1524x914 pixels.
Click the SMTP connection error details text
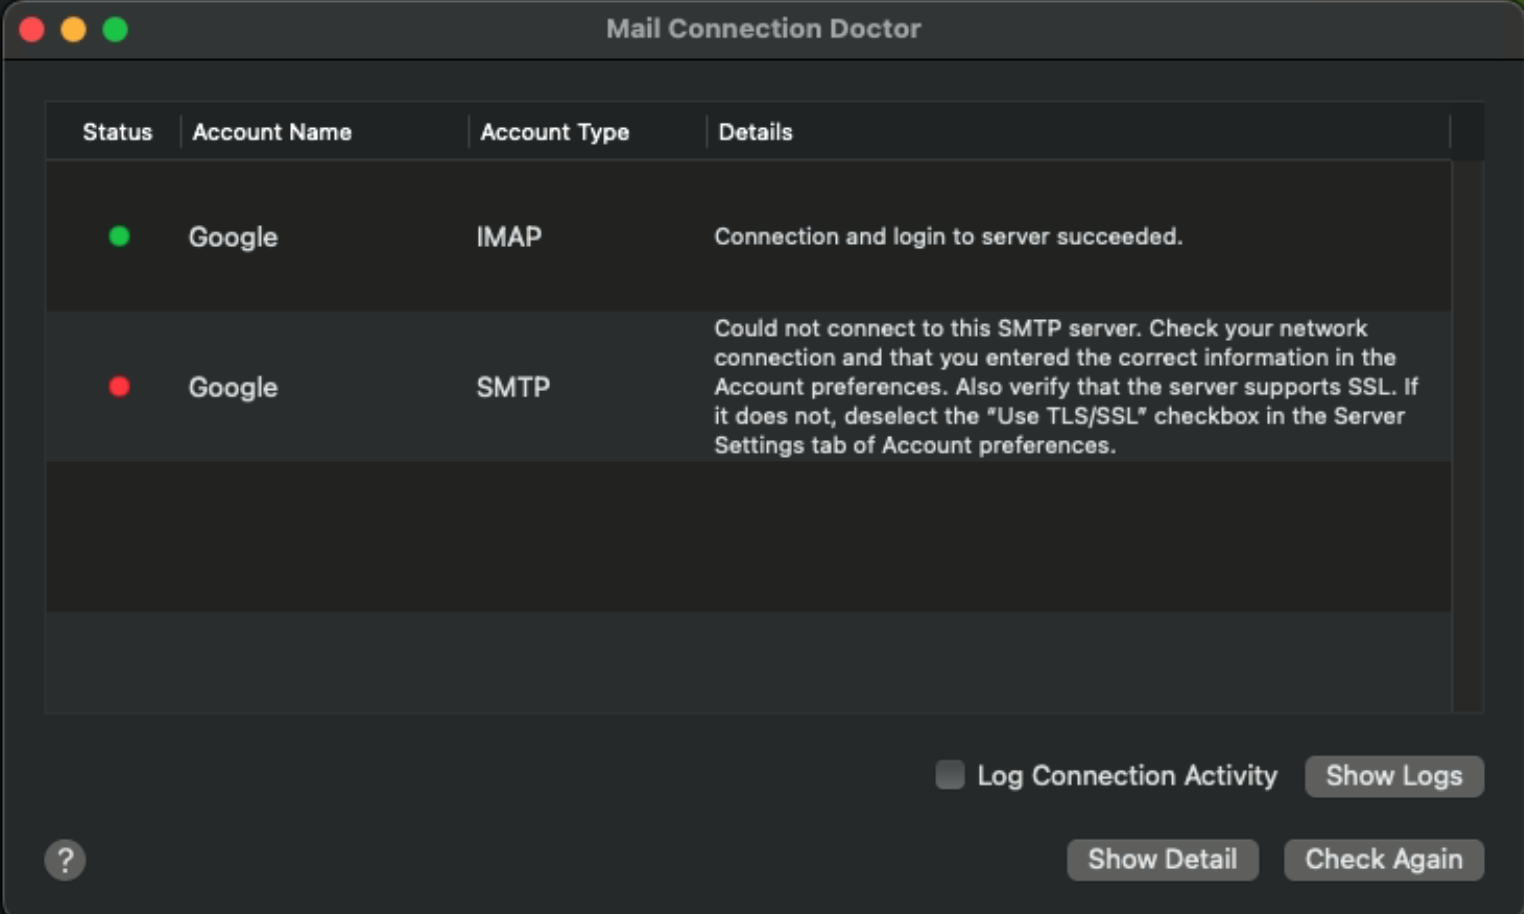click(x=1065, y=387)
